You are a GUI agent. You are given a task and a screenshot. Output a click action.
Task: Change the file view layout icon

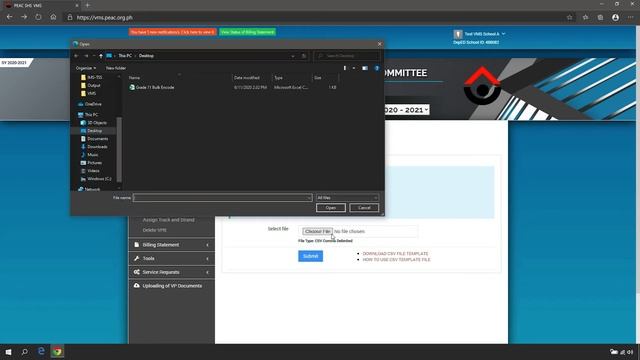[x=345, y=68]
